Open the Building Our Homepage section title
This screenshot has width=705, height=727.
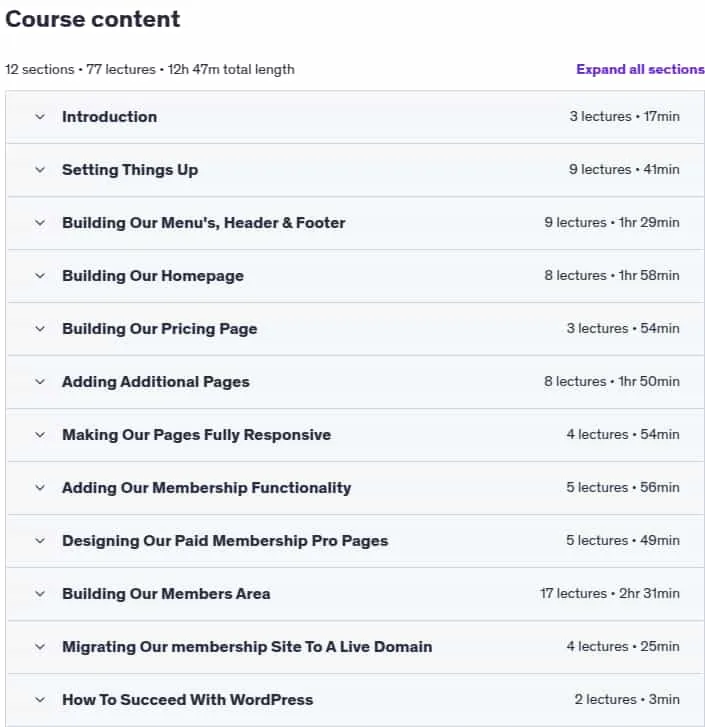(153, 276)
